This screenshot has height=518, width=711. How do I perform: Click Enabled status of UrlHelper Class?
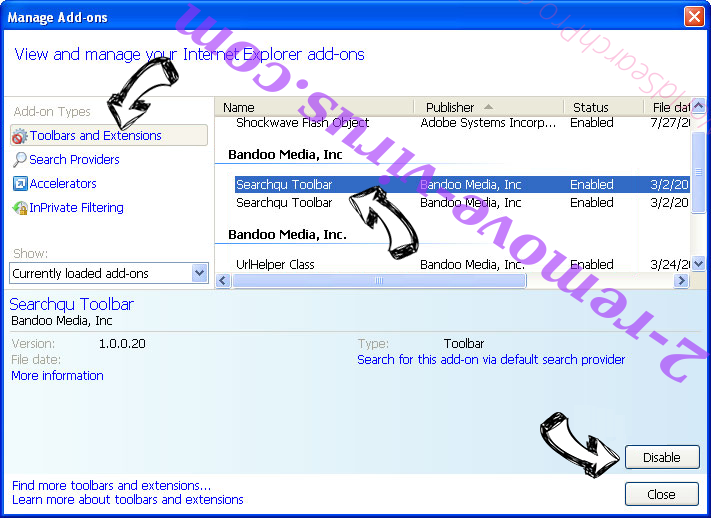tap(592, 264)
